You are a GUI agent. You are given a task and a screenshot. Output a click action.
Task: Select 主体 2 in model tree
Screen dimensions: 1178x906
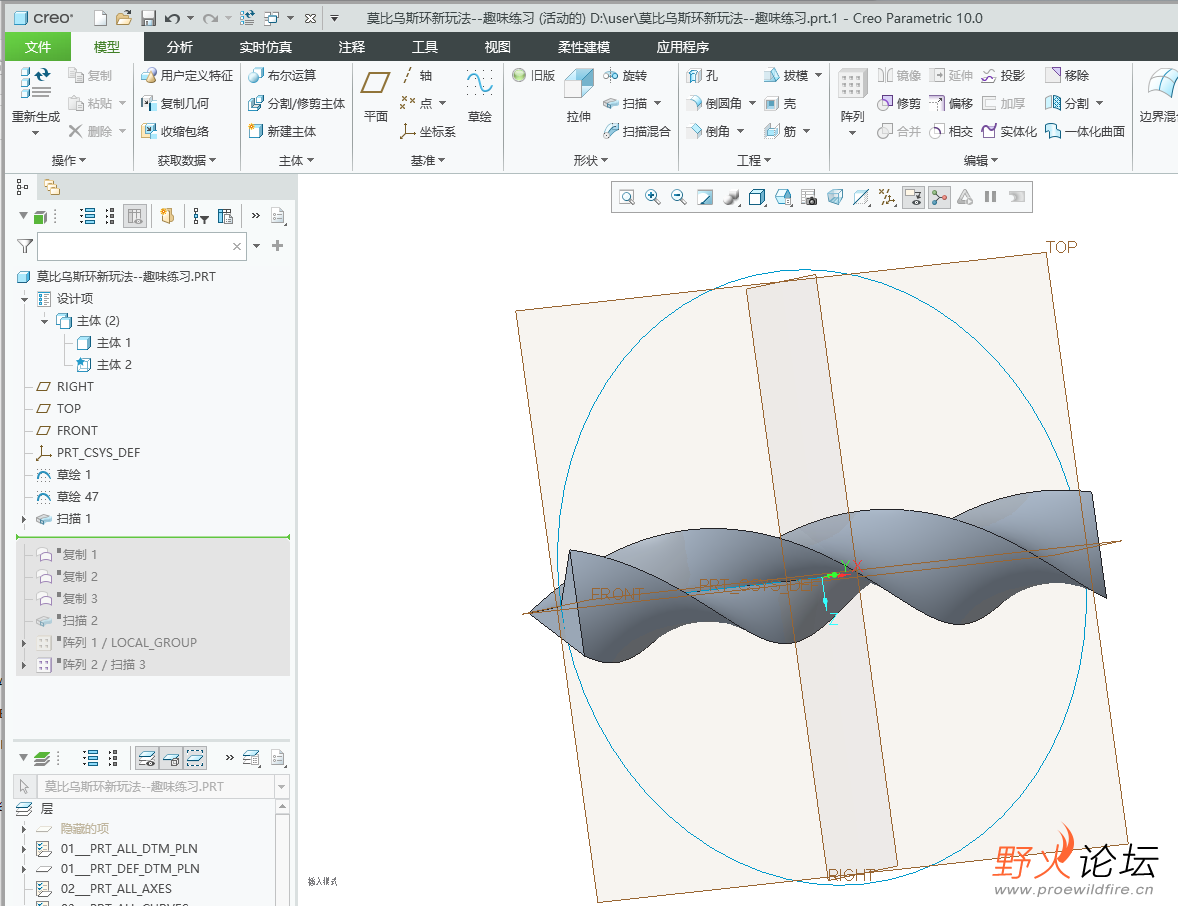tap(104, 365)
